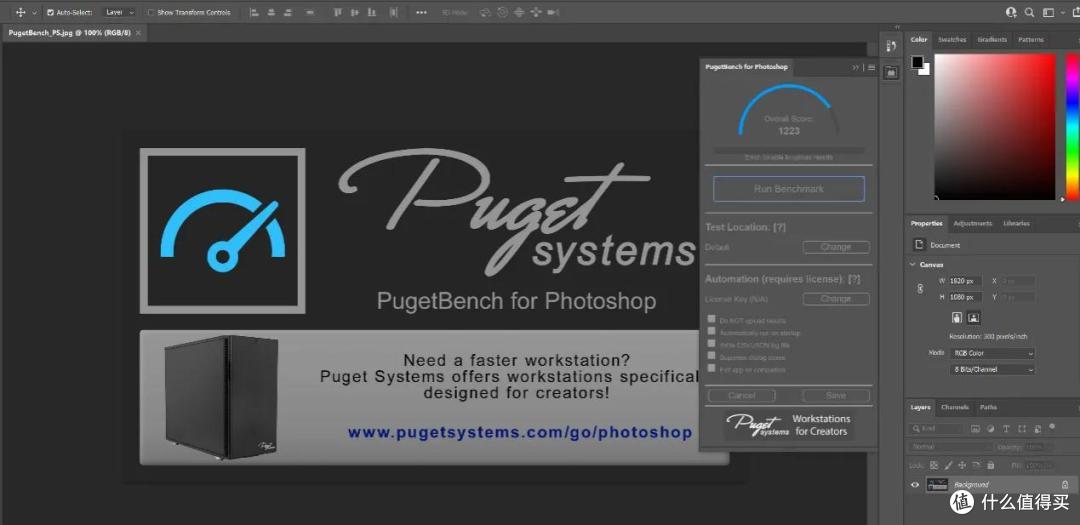
Task: Click the 3D roll icon in options bar
Action: pos(502,12)
